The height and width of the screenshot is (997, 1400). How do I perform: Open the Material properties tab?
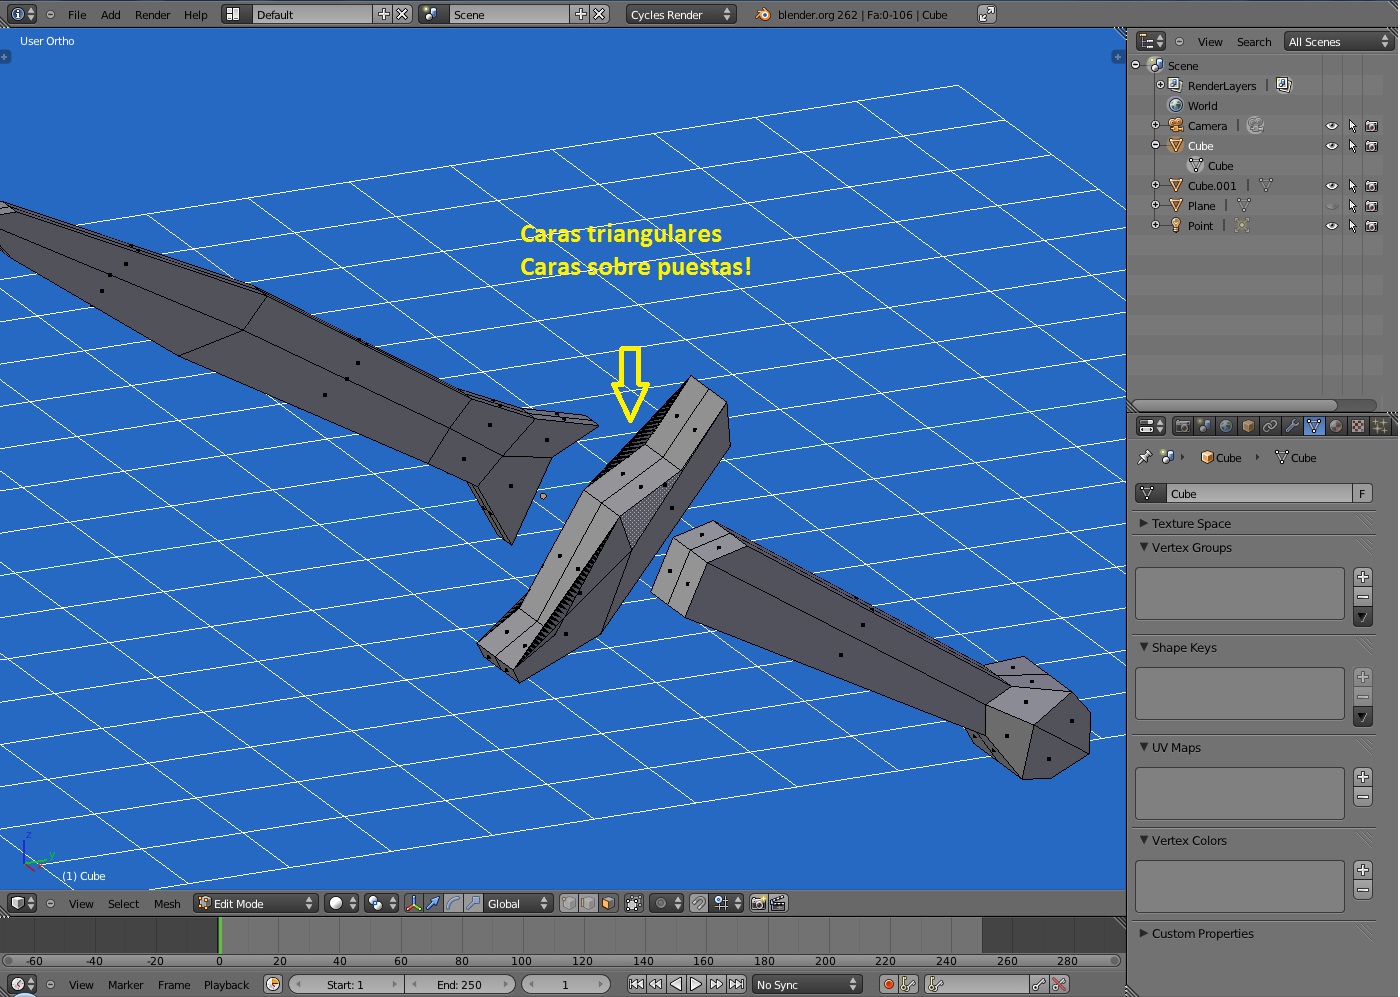pyautogui.click(x=1336, y=426)
